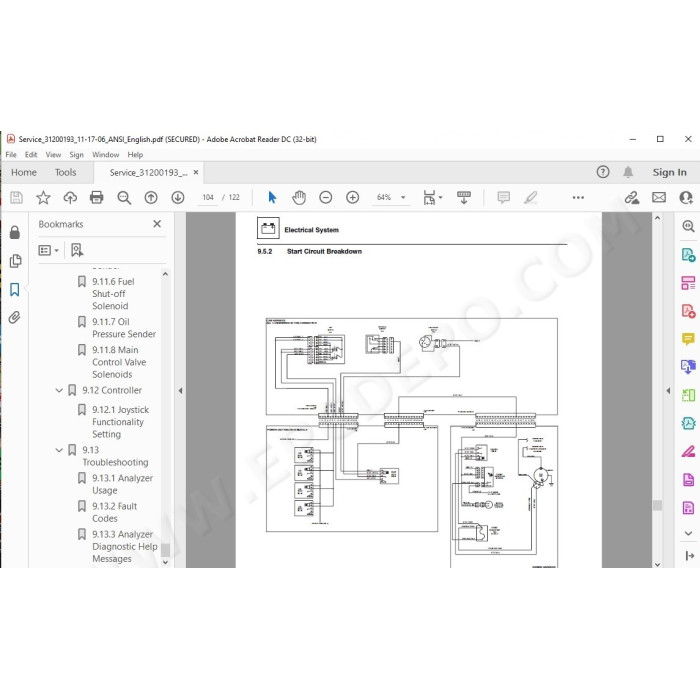
Task: Click the Zoom in plus icon
Action: 353,197
